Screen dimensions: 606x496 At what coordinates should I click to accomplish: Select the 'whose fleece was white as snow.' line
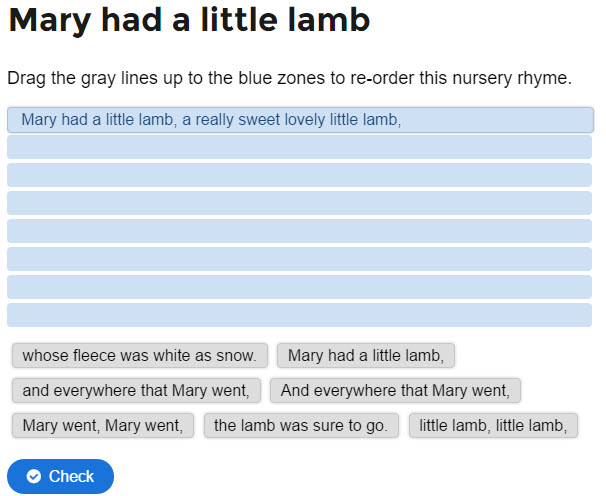140,355
